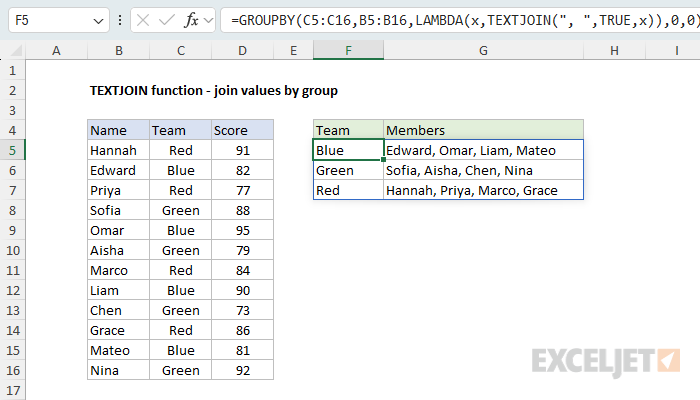Click 'Edward, Omar, Liam, Mateo' cell
This screenshot has width=700, height=400.
point(483,150)
